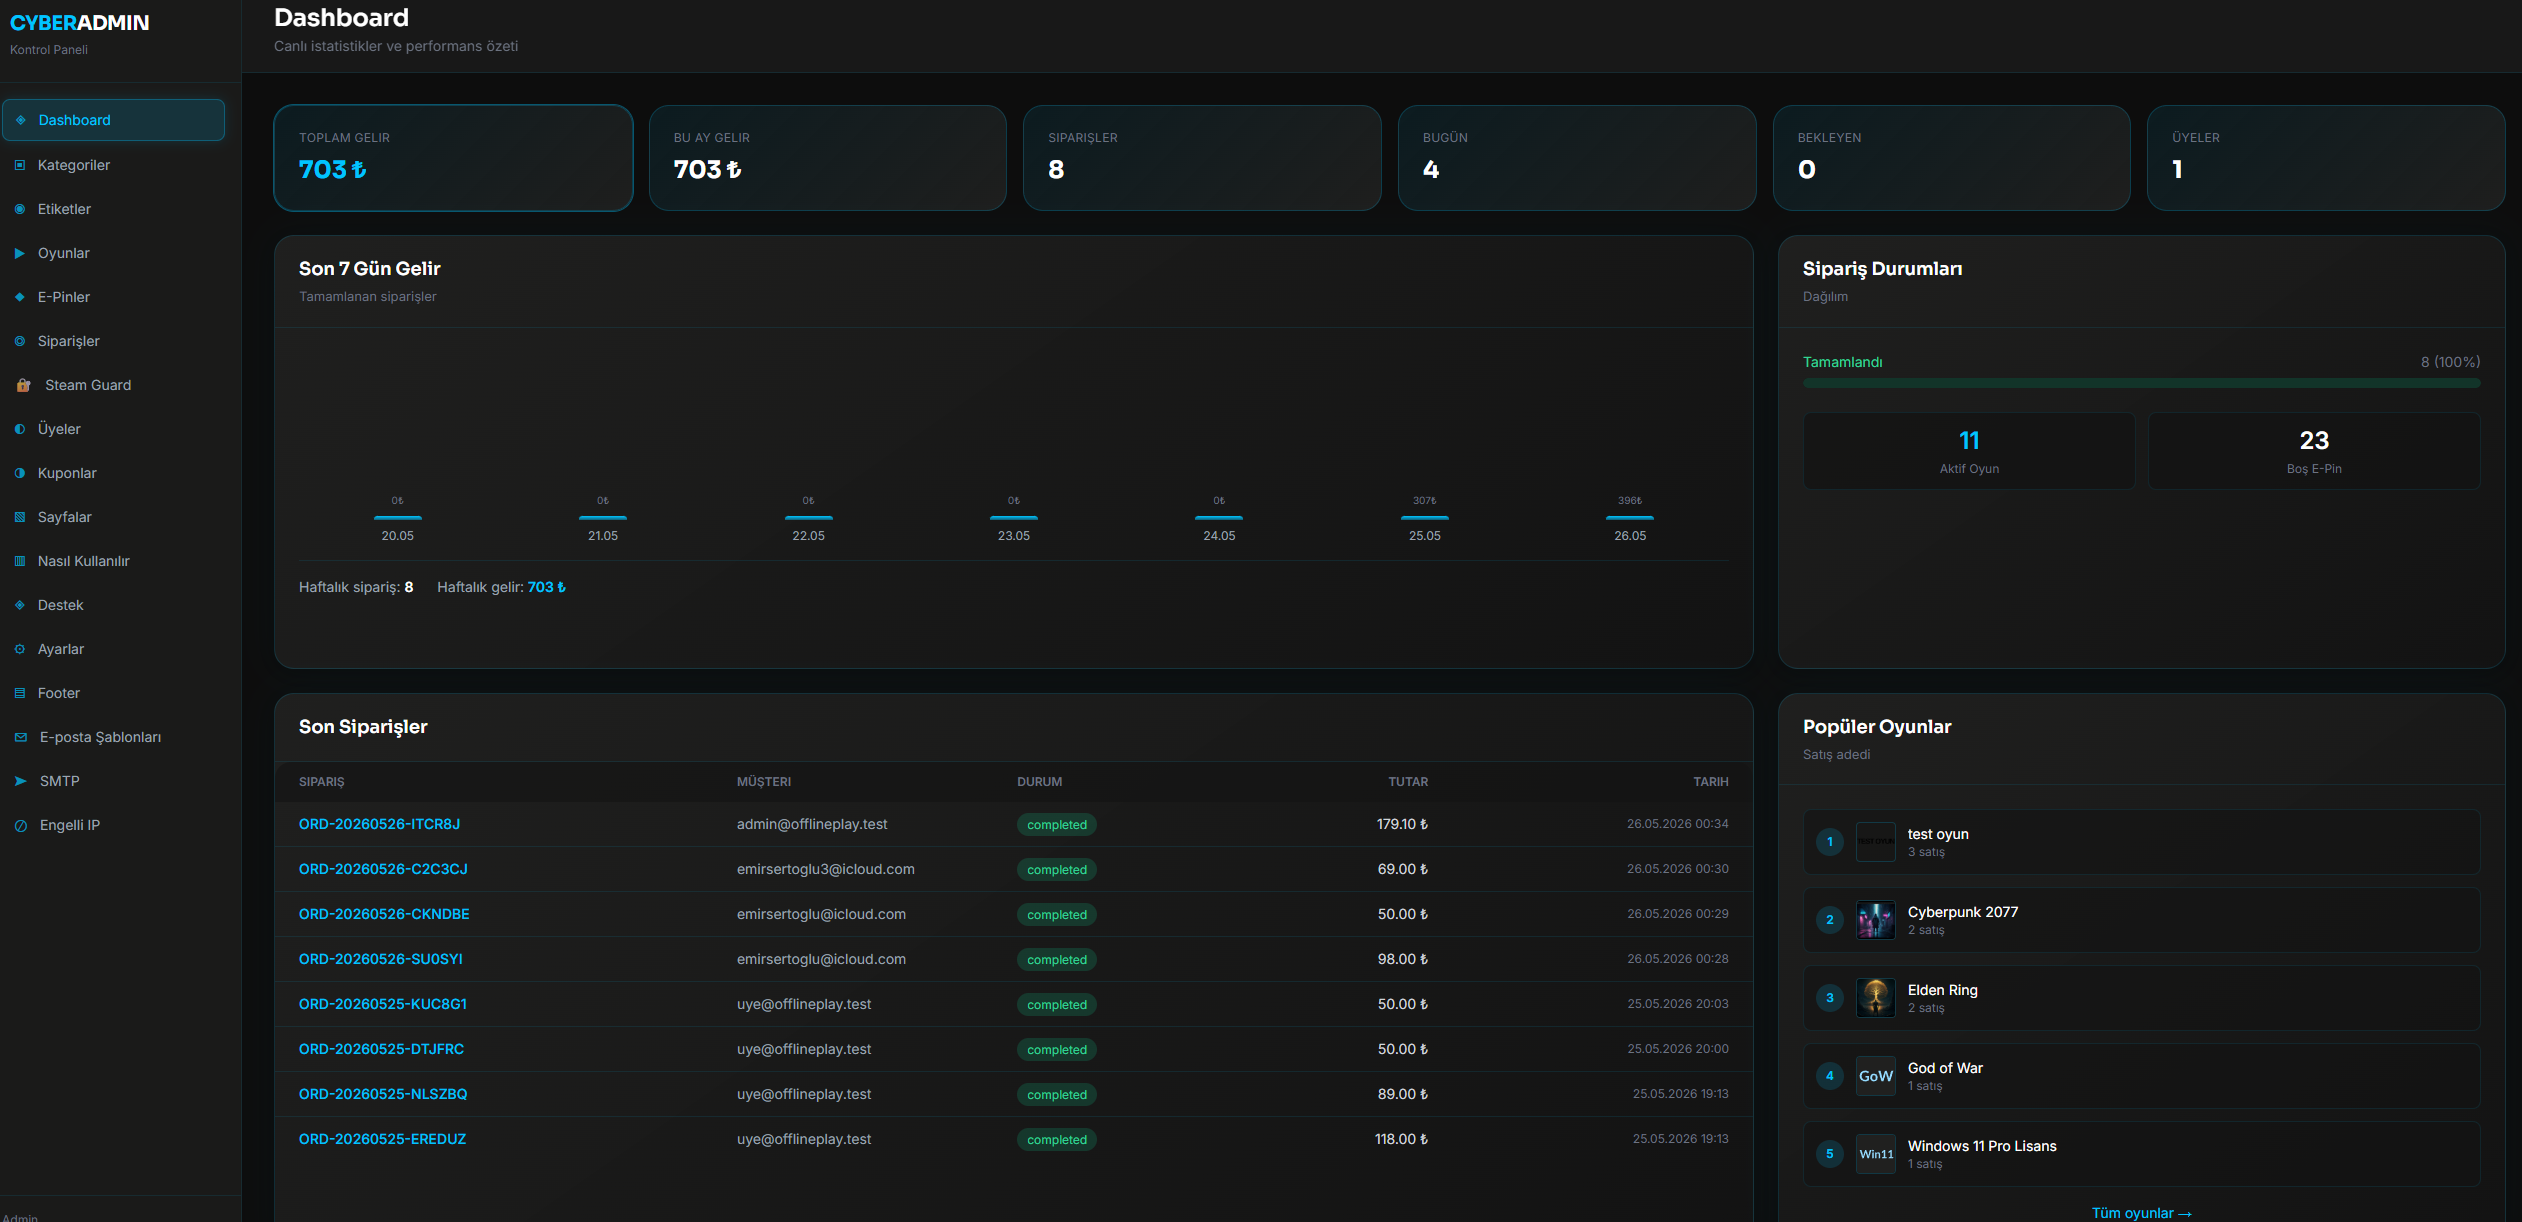Click the TUTAR column header
The width and height of the screenshot is (2522, 1222).
tap(1408, 782)
